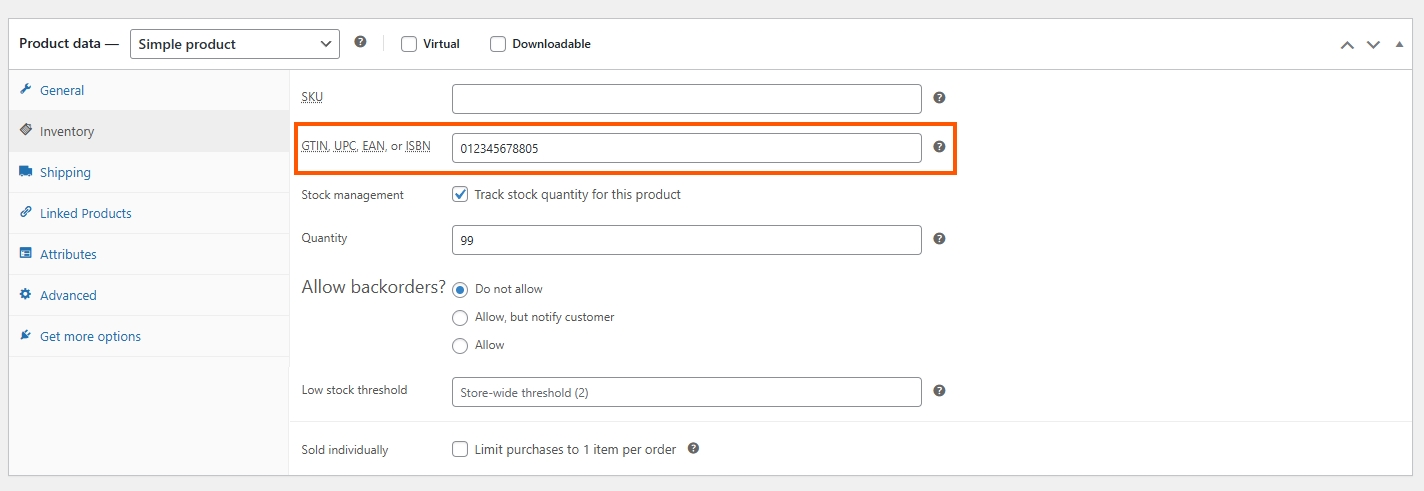Tick the Downloadable checkbox
Image resolution: width=1424 pixels, height=491 pixels.
pos(498,44)
